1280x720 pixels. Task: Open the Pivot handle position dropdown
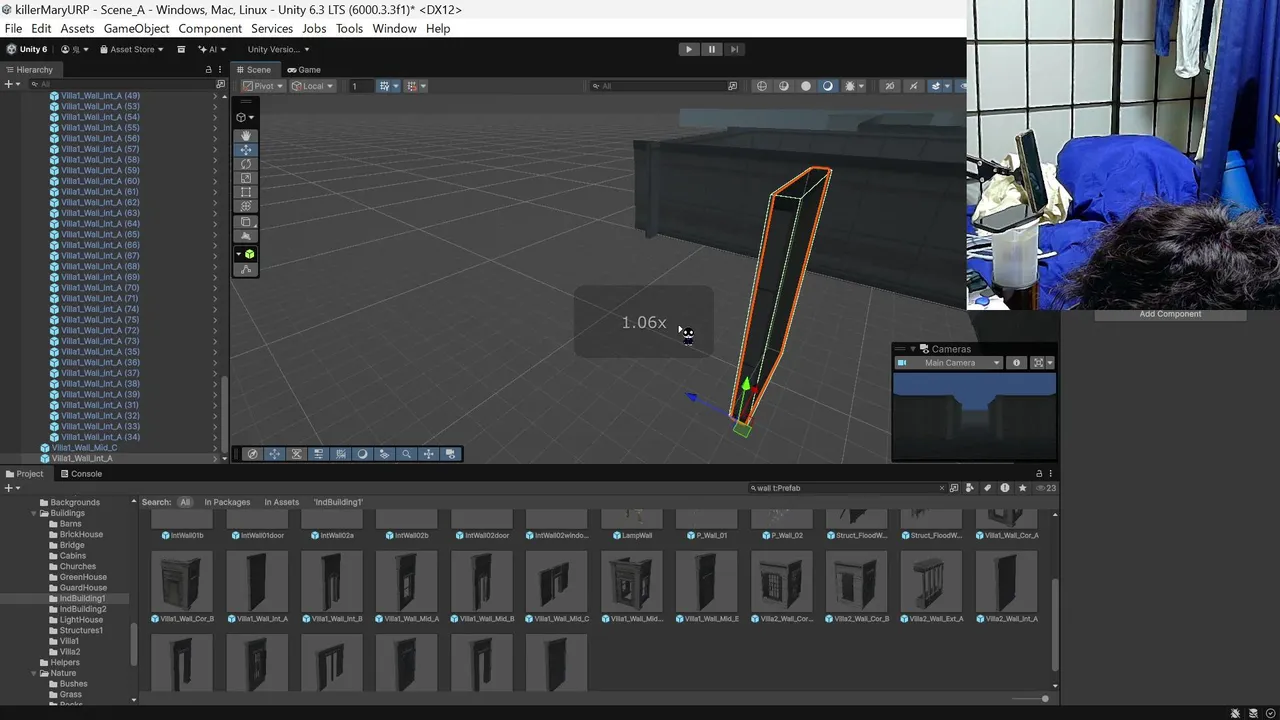pyautogui.click(x=263, y=86)
